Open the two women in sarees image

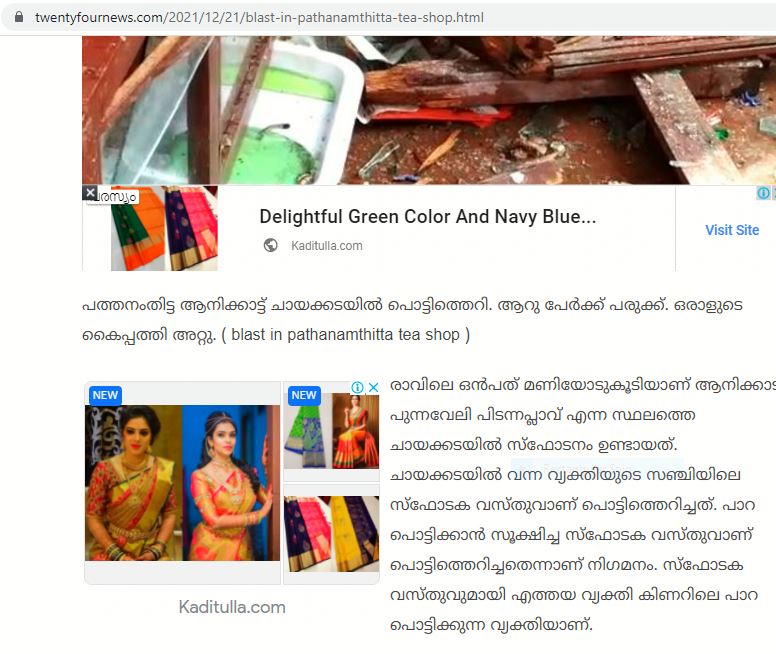[183, 483]
